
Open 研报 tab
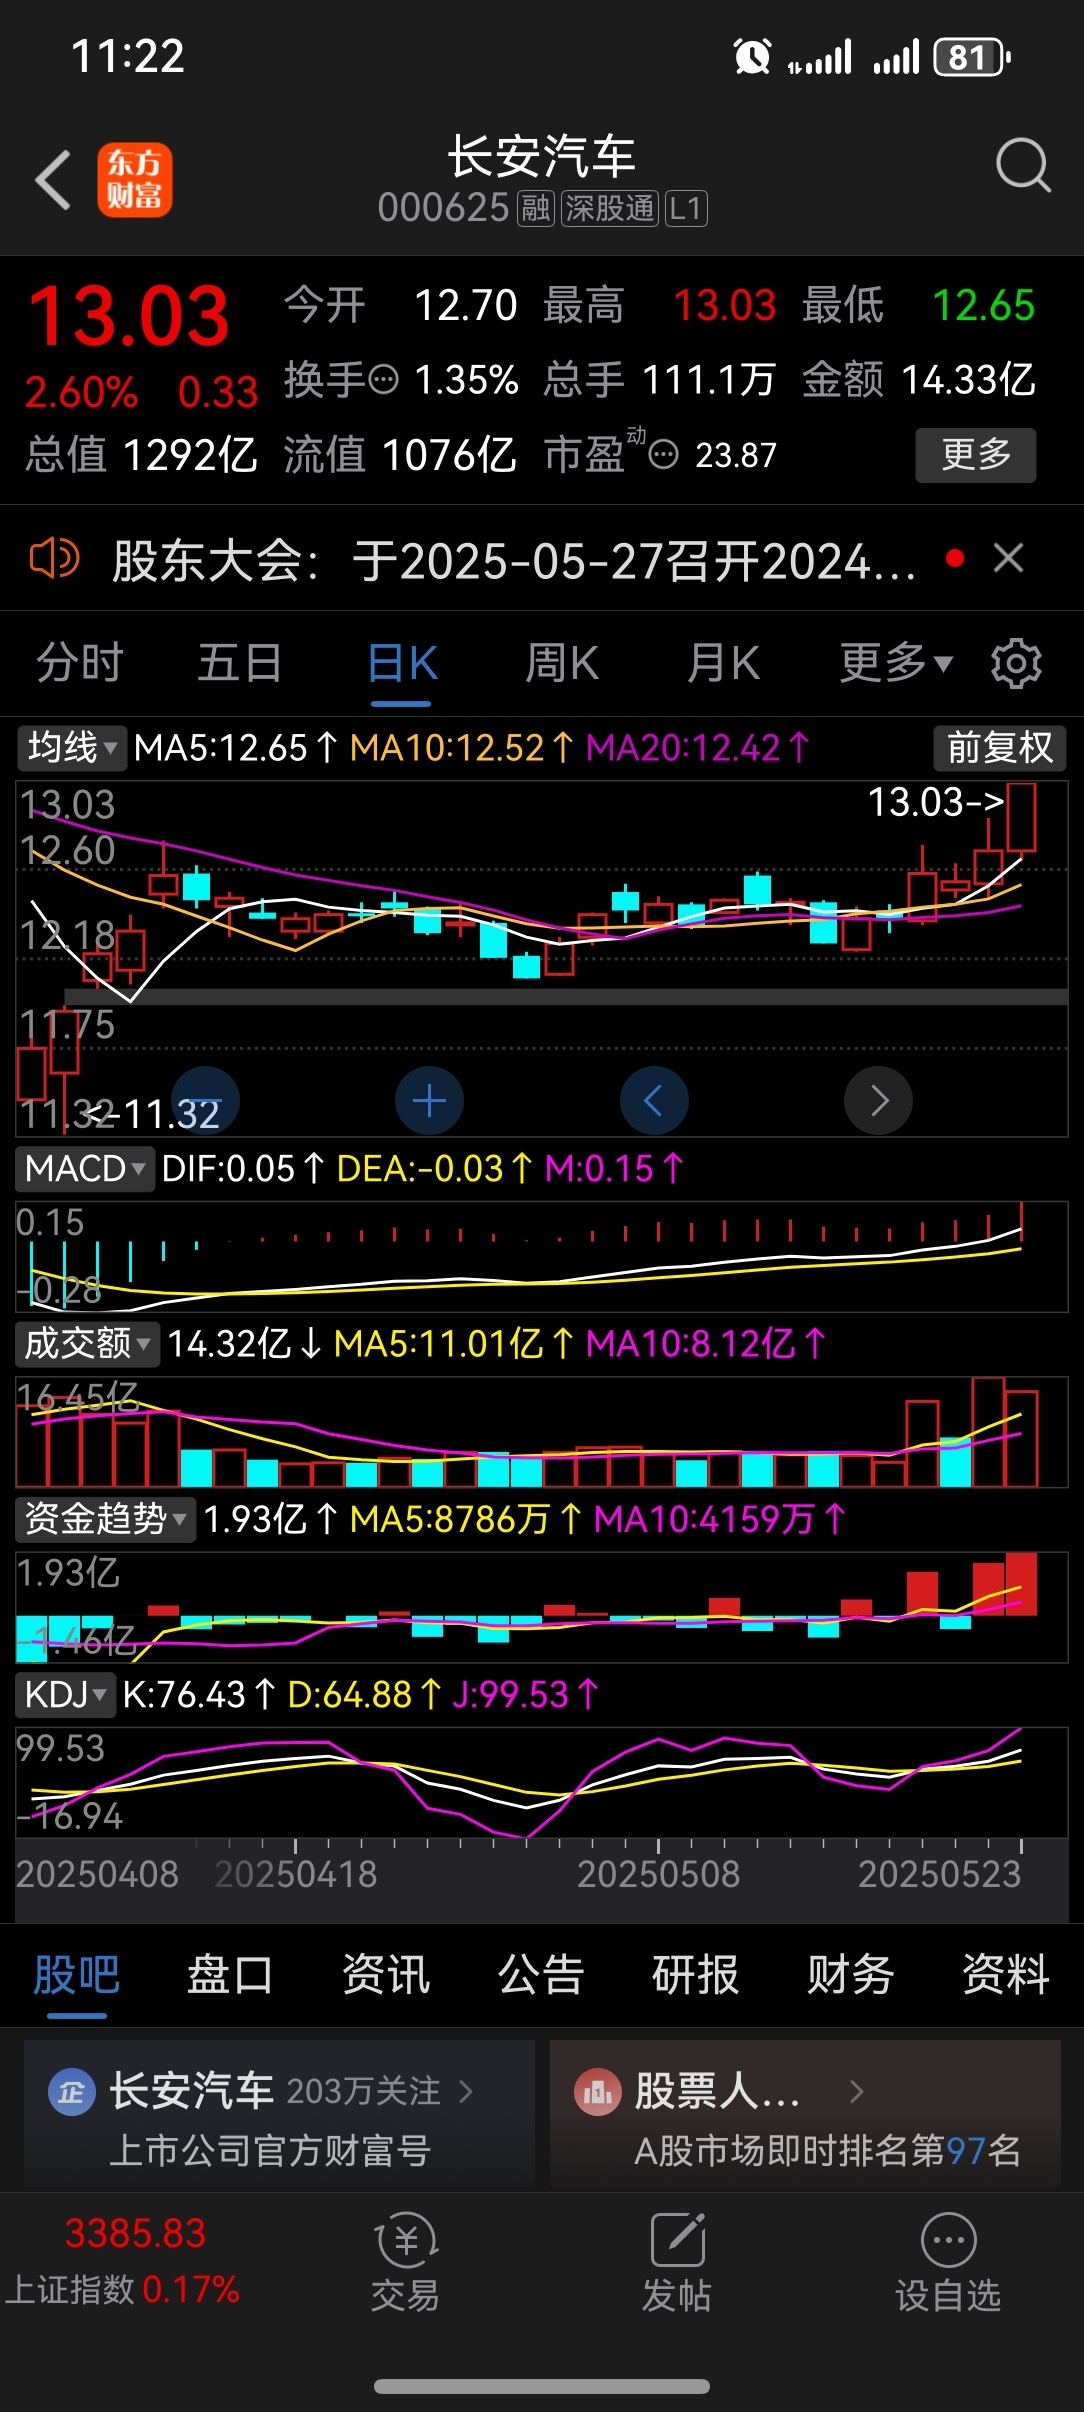pos(696,1975)
